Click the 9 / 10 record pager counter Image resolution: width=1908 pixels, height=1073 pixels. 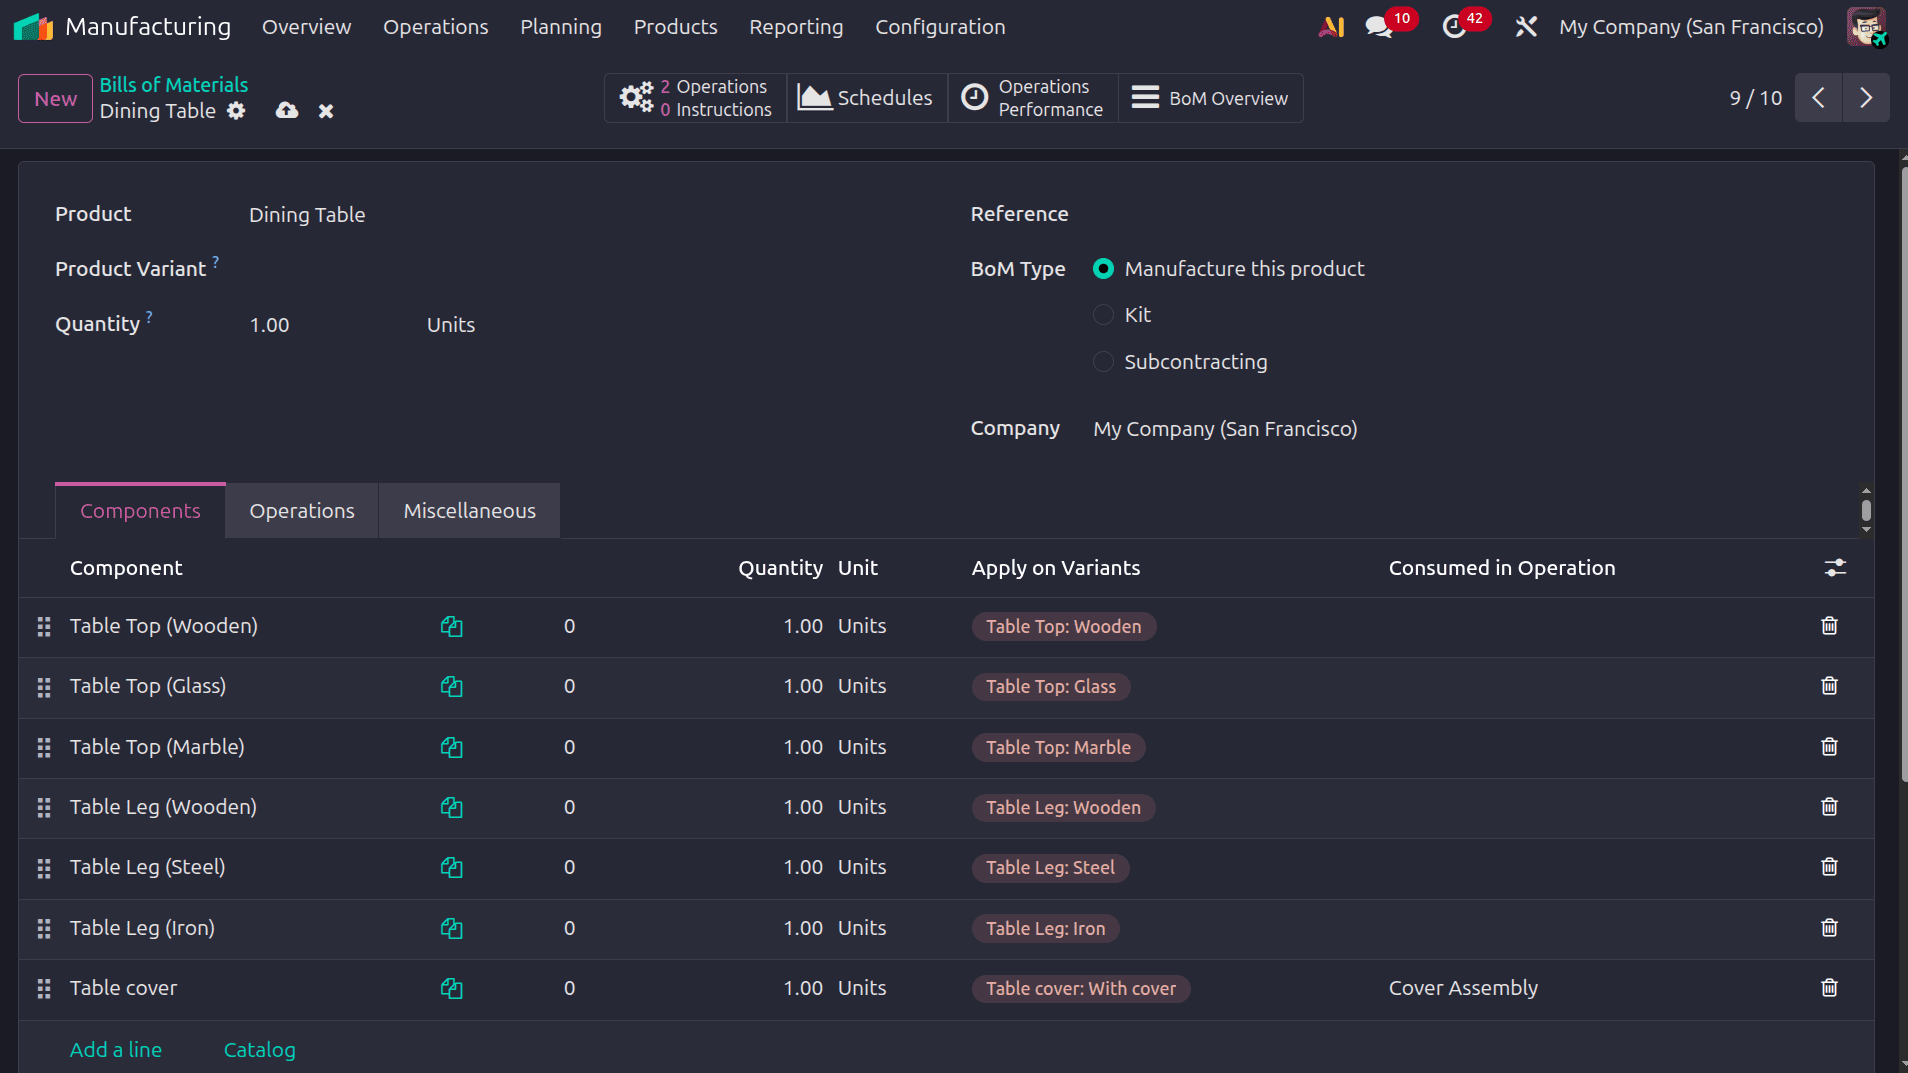click(x=1756, y=98)
